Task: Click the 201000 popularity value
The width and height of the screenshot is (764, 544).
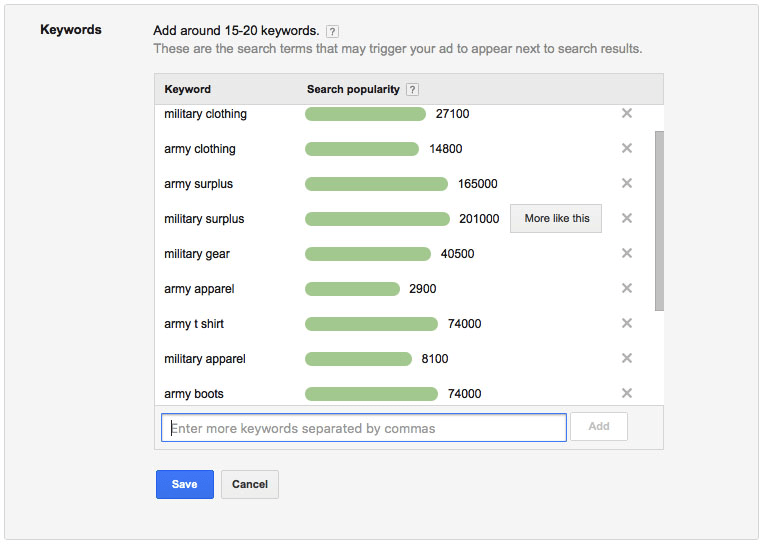Action: pos(479,219)
